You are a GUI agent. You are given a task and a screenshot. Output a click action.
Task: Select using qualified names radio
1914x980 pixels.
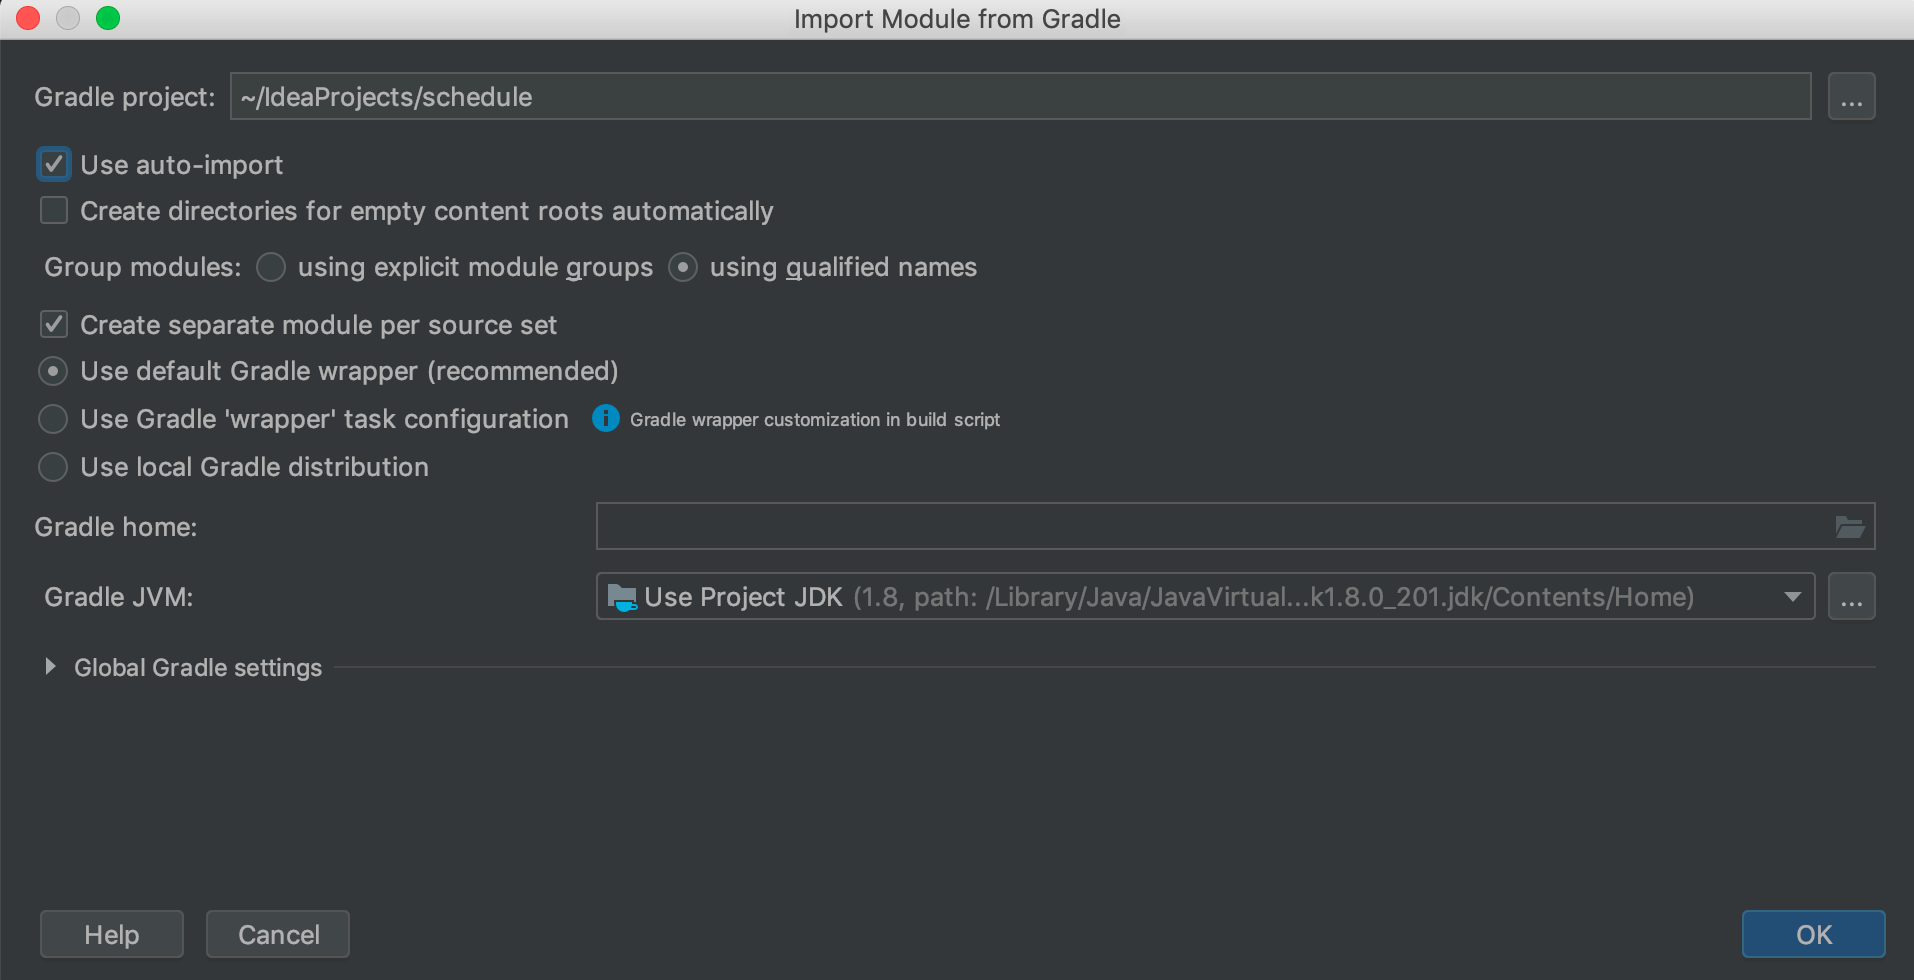click(x=683, y=267)
